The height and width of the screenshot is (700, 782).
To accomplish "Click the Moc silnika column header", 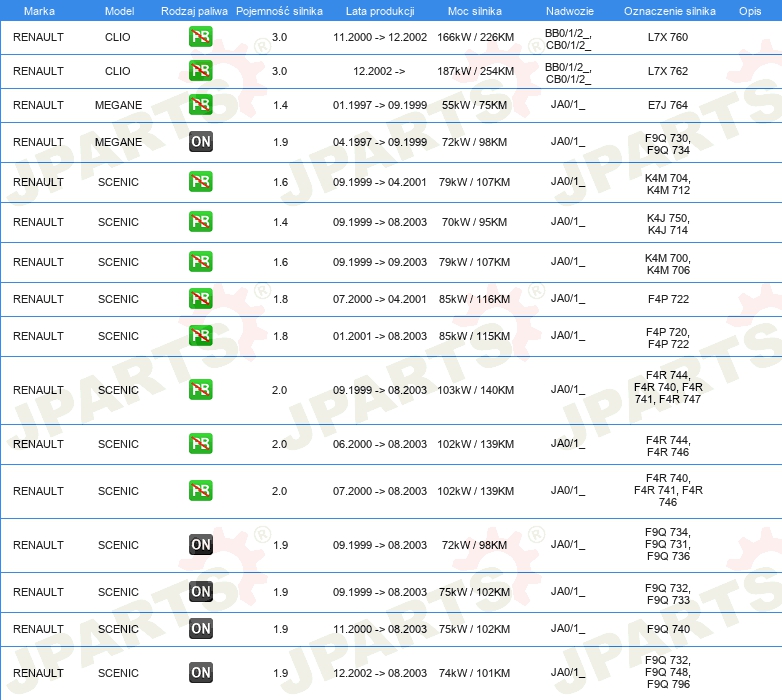I will pyautogui.click(x=474, y=11).
